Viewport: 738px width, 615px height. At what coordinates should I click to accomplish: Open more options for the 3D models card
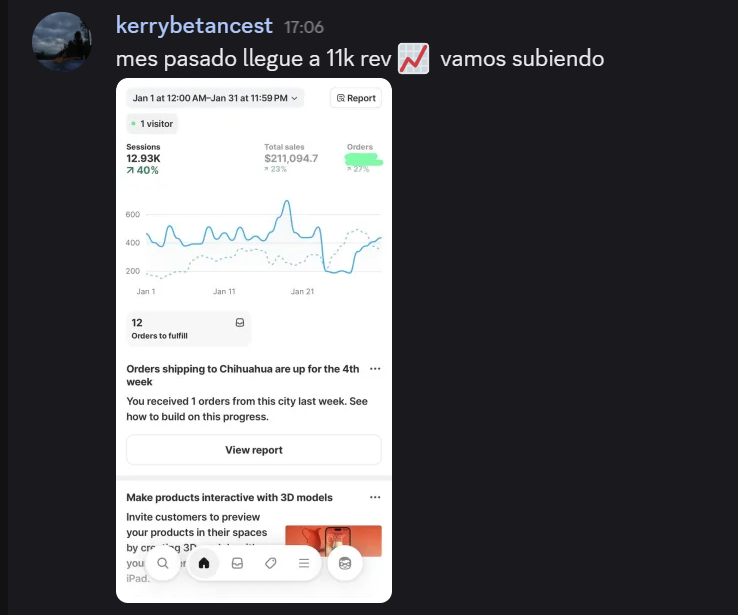click(x=375, y=497)
